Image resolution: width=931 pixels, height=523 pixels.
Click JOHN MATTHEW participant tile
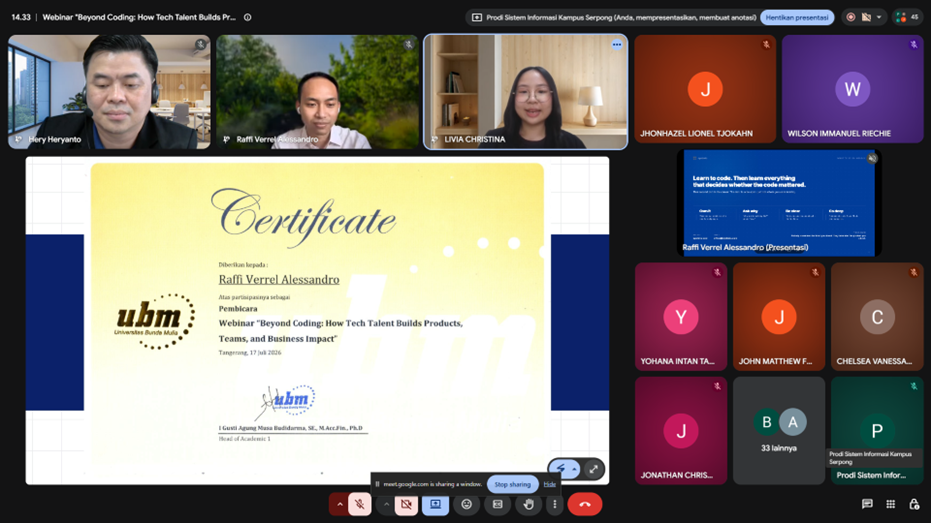(779, 316)
